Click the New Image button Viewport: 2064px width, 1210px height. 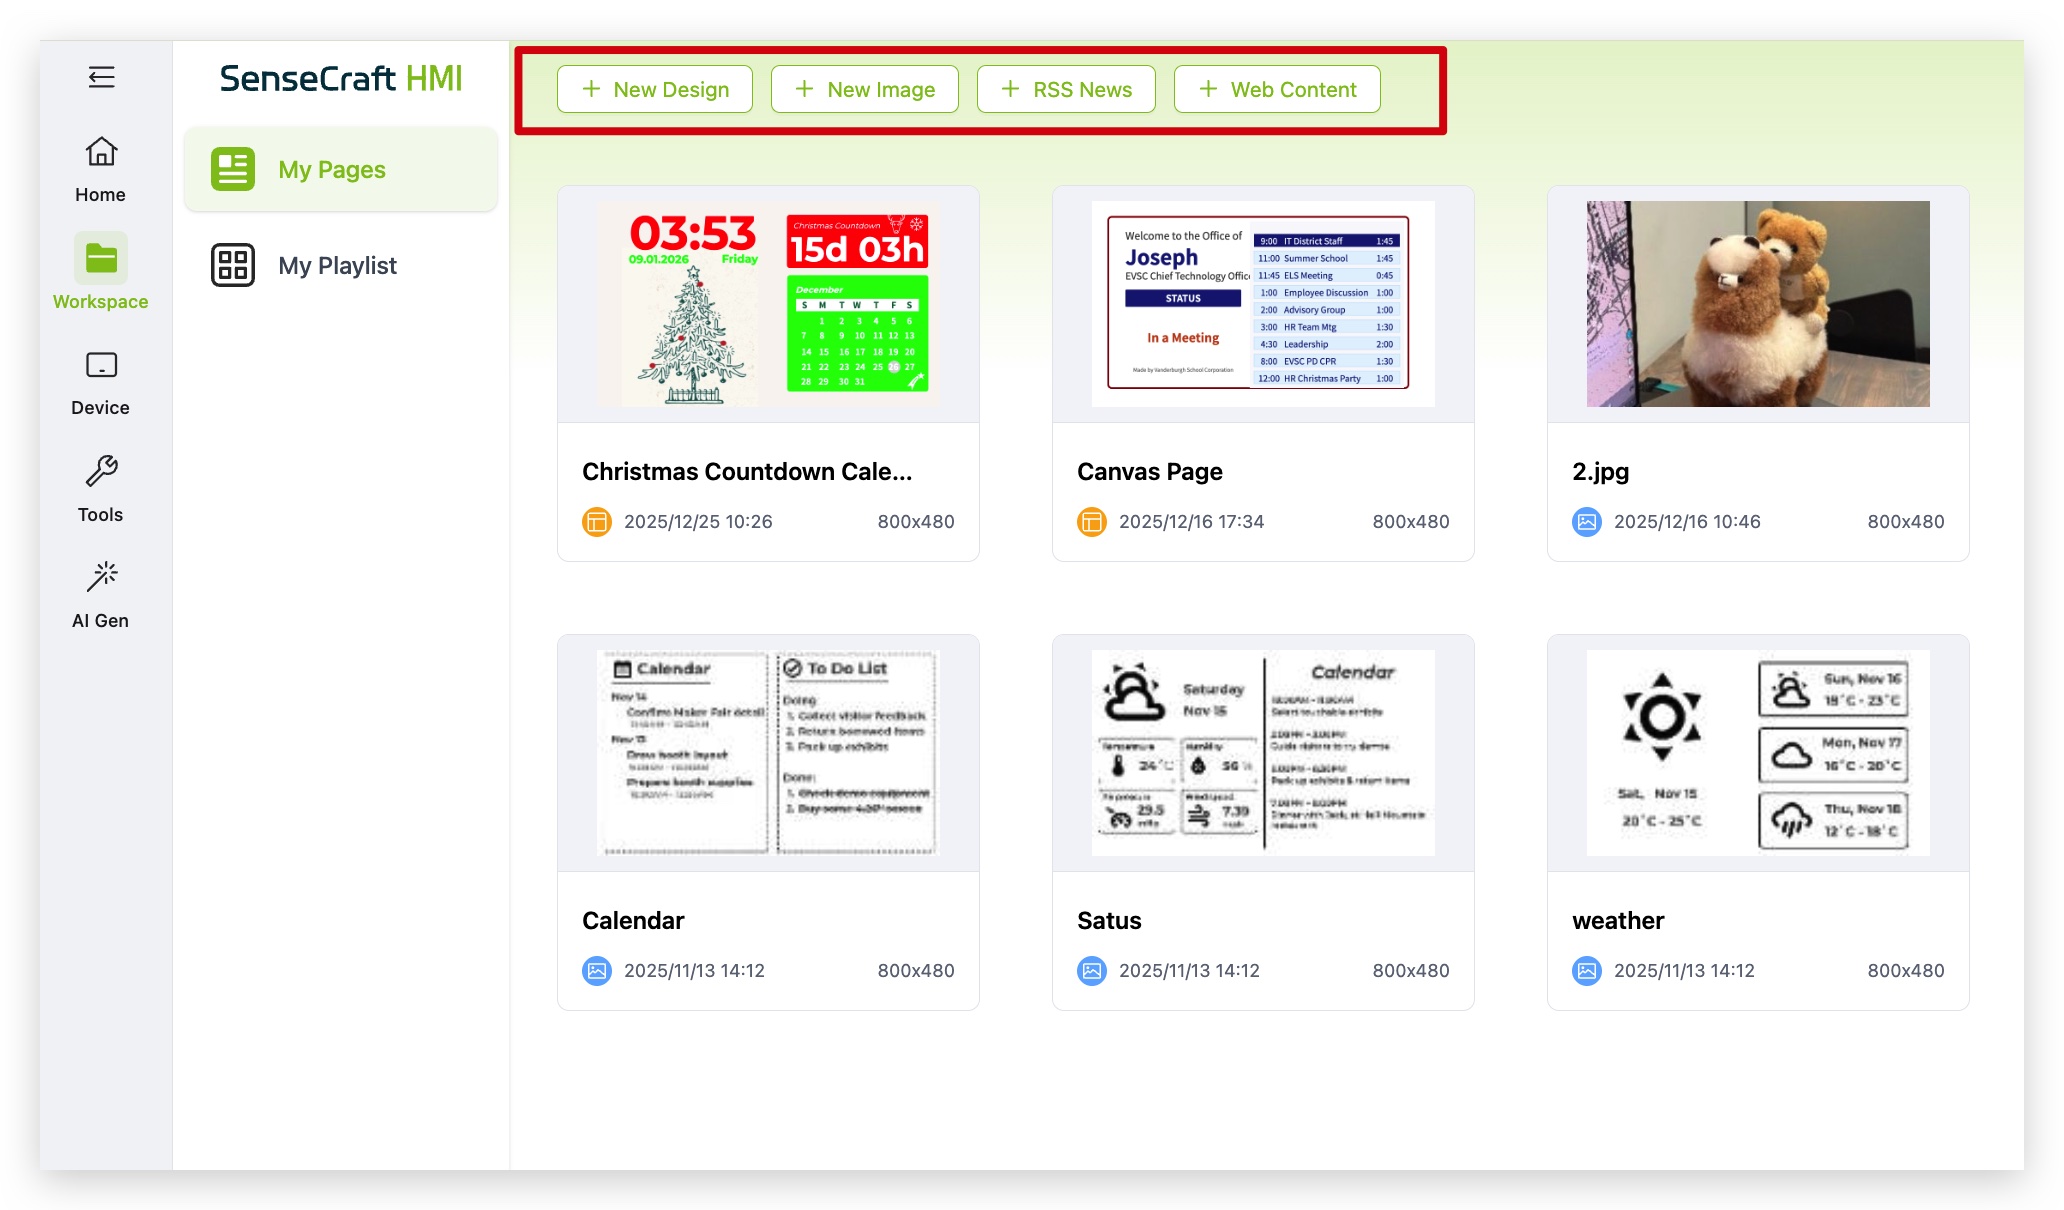864,90
